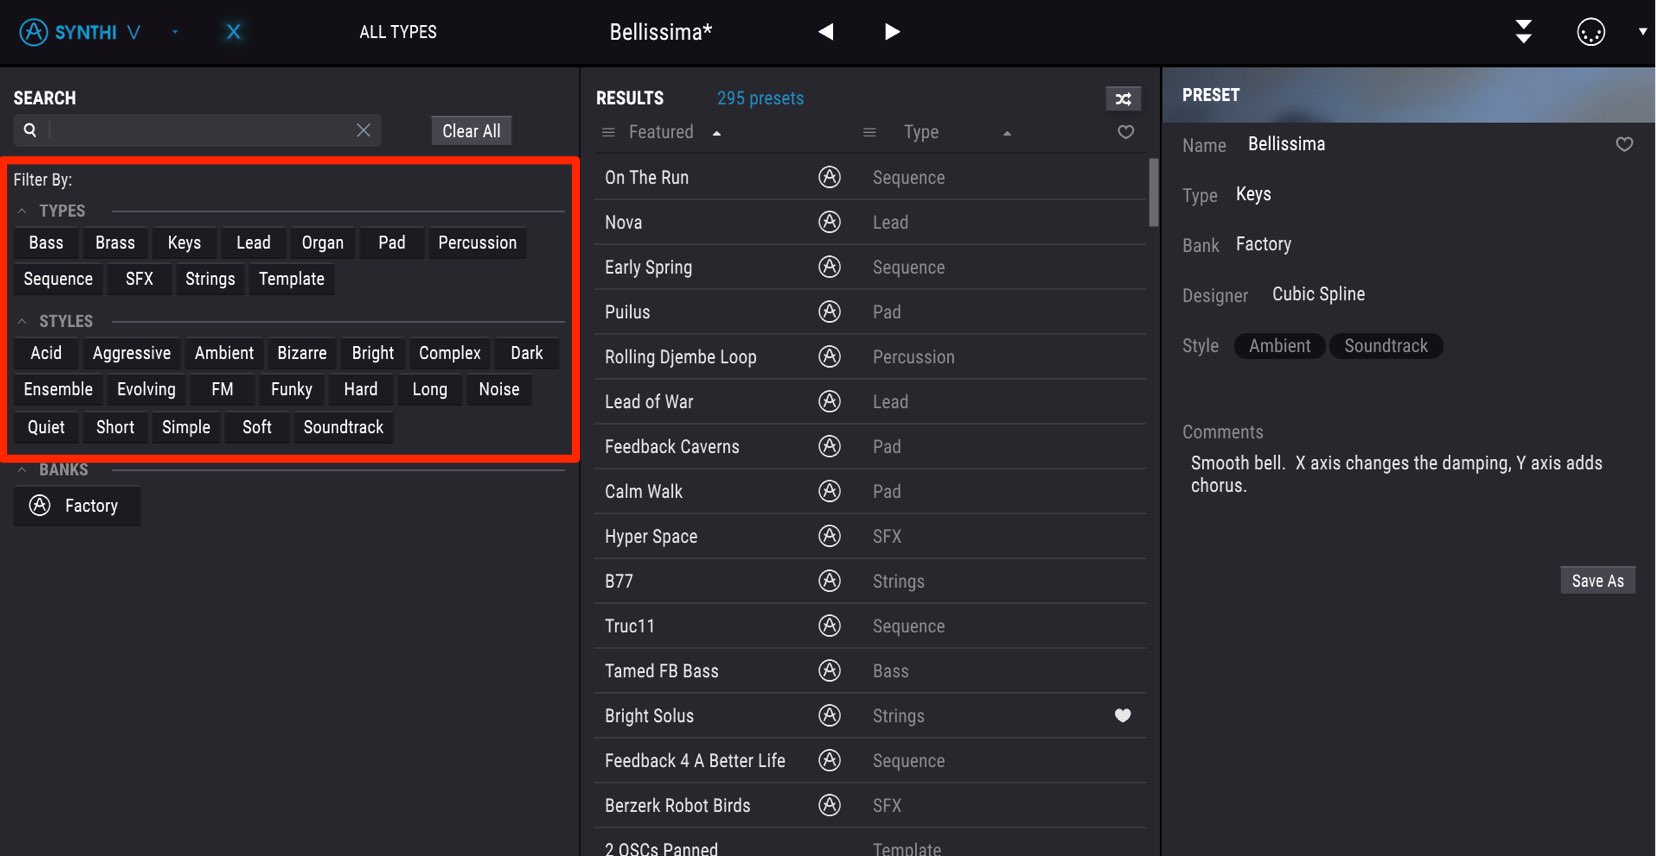Screen dimensions: 1656x856
Task: Close the preset browser with the X
Action: pos(234,32)
